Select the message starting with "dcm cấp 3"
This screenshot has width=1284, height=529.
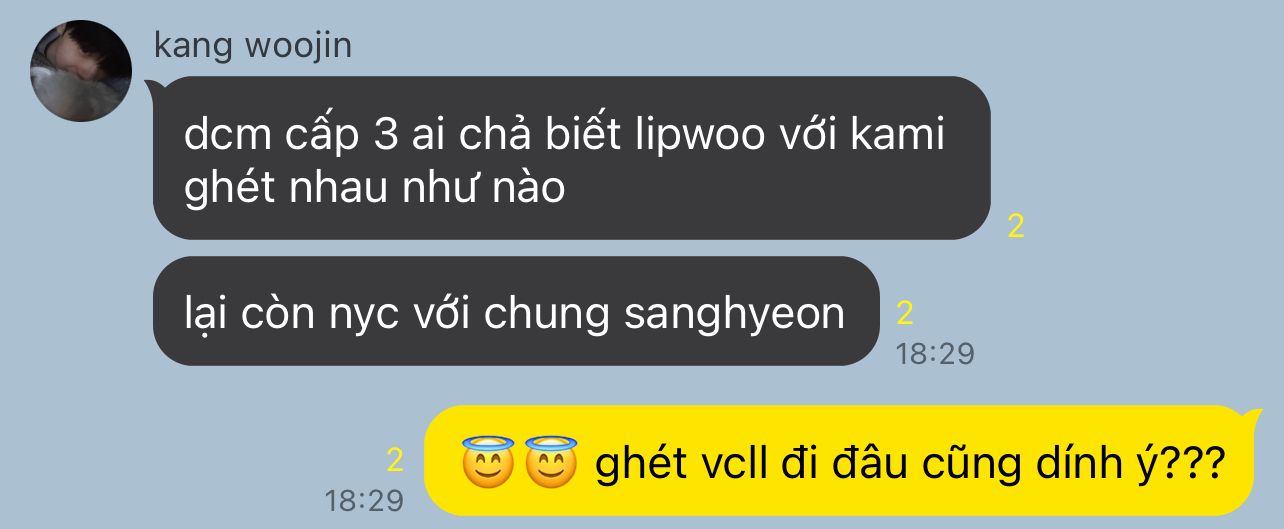(x=570, y=158)
